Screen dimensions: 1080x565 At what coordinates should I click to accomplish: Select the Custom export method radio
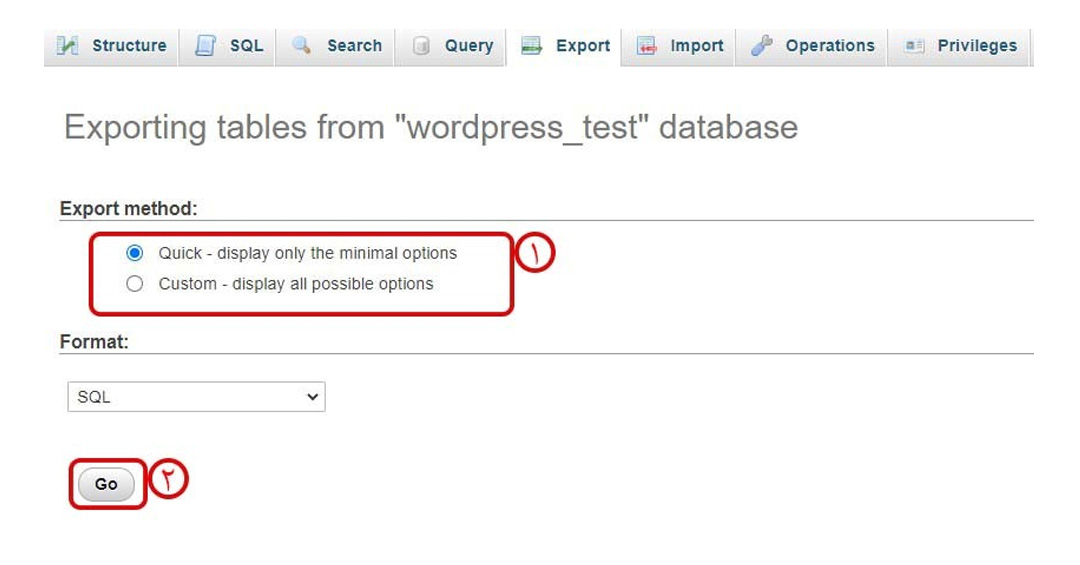[x=135, y=284]
